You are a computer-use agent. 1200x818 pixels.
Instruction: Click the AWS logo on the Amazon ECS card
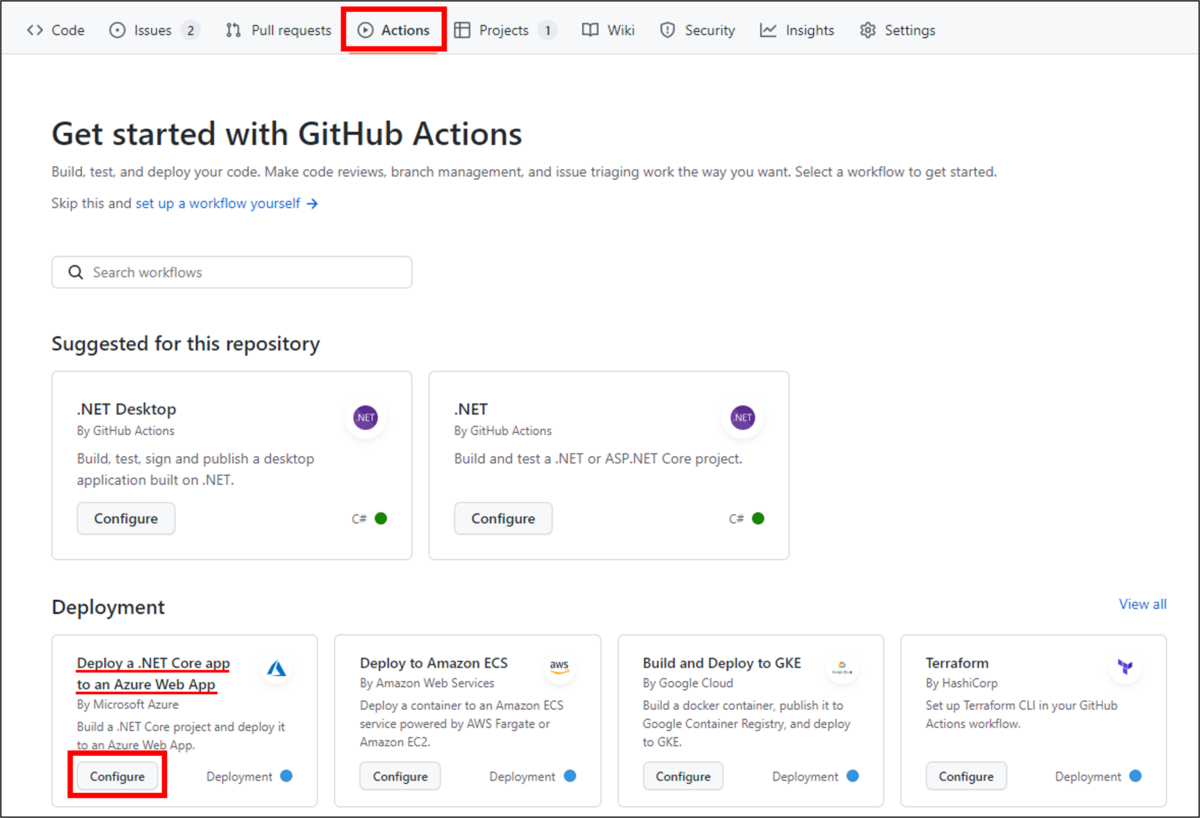(559, 666)
